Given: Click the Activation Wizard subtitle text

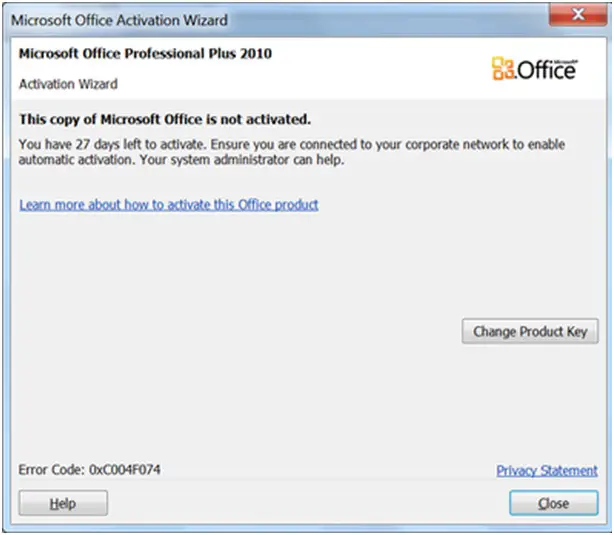Looking at the screenshot, I should click(x=68, y=84).
